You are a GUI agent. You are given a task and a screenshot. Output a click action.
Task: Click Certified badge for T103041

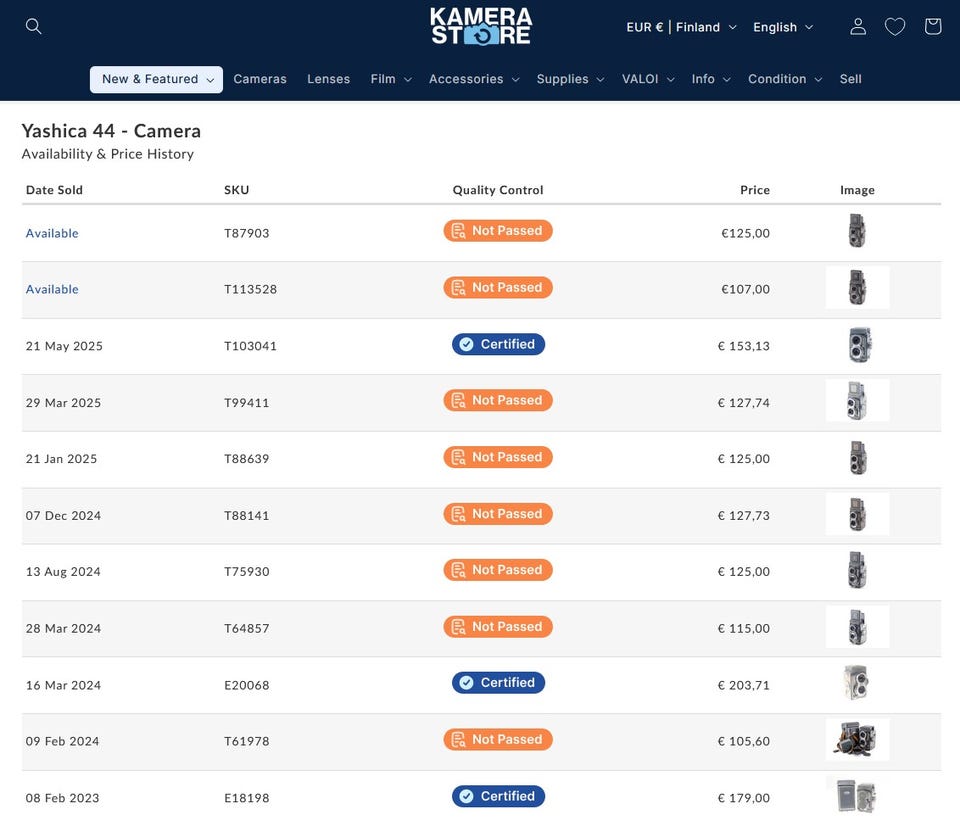pos(498,344)
